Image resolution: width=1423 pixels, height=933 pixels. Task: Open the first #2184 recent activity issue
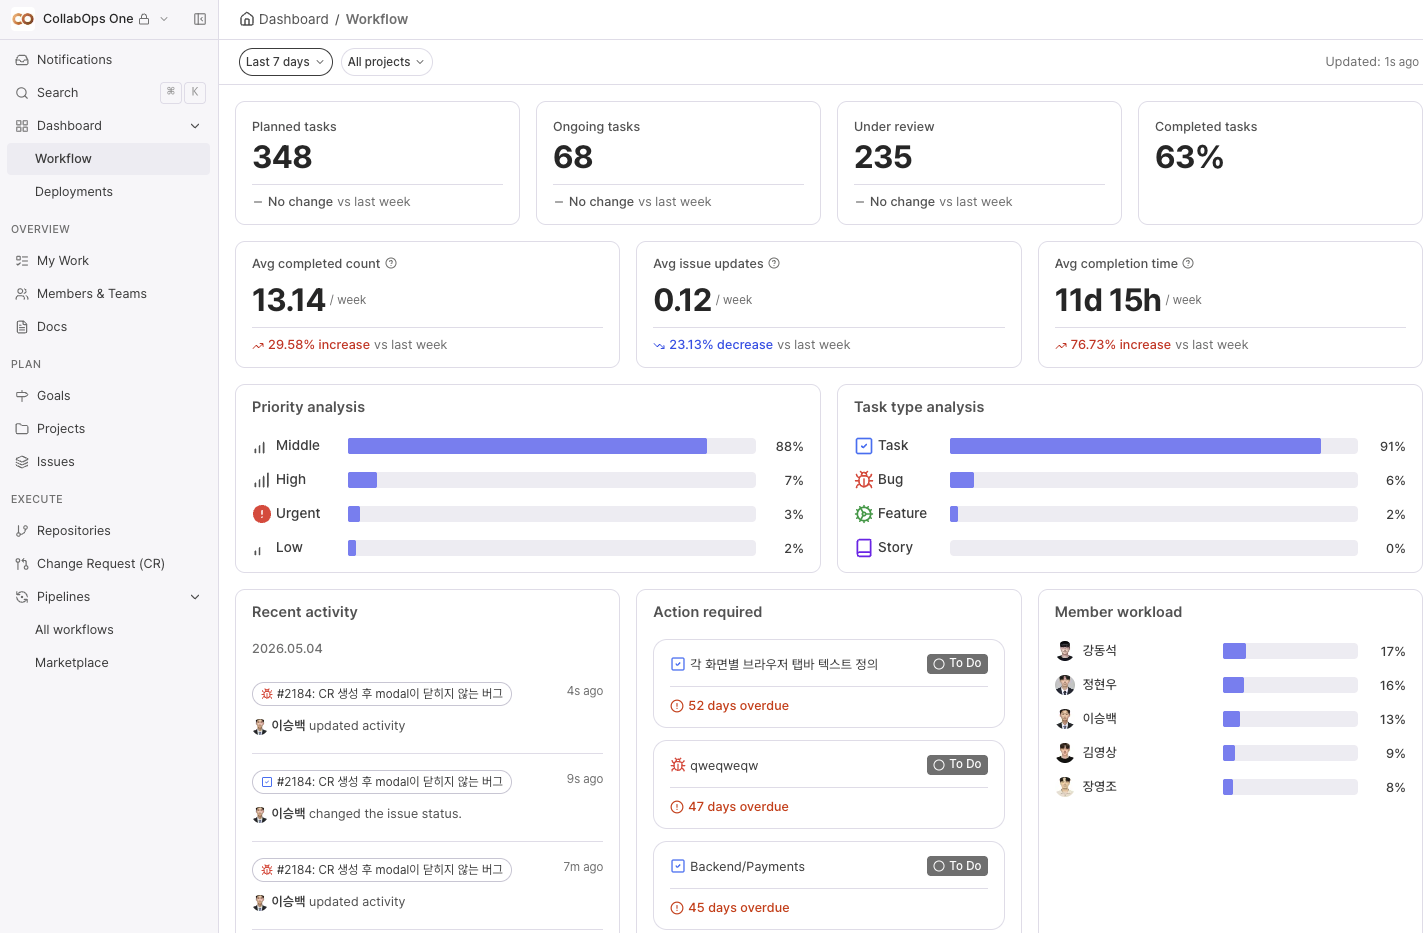coord(382,694)
